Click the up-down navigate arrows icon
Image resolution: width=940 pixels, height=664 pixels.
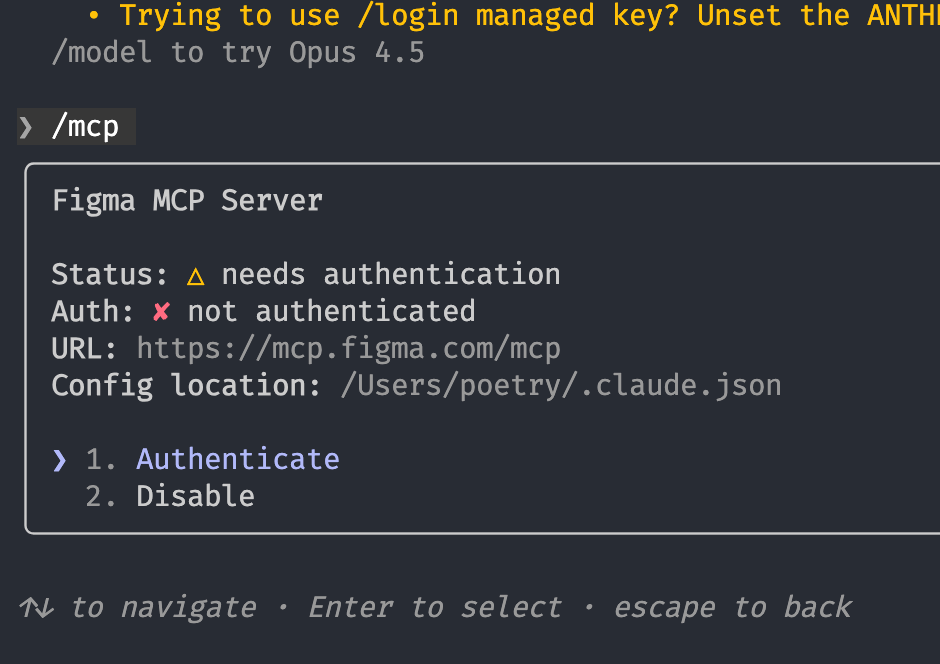[36, 608]
